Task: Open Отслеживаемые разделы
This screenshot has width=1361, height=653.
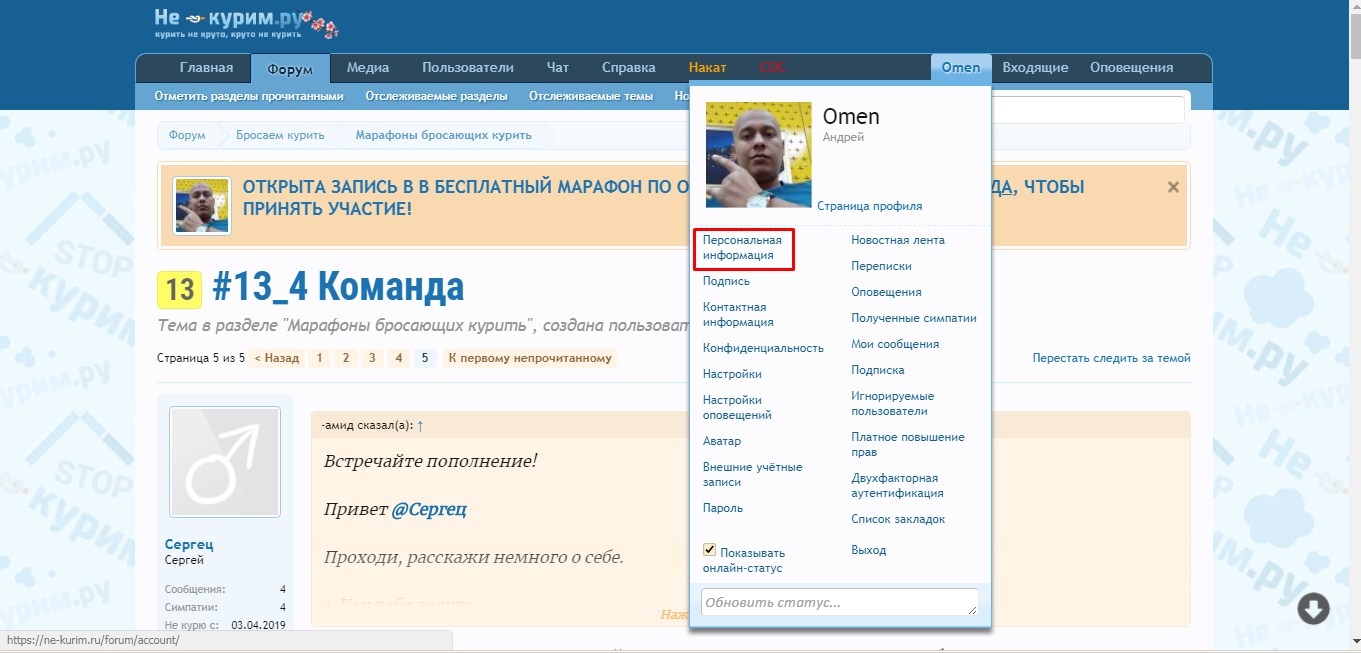Action: [x=436, y=96]
